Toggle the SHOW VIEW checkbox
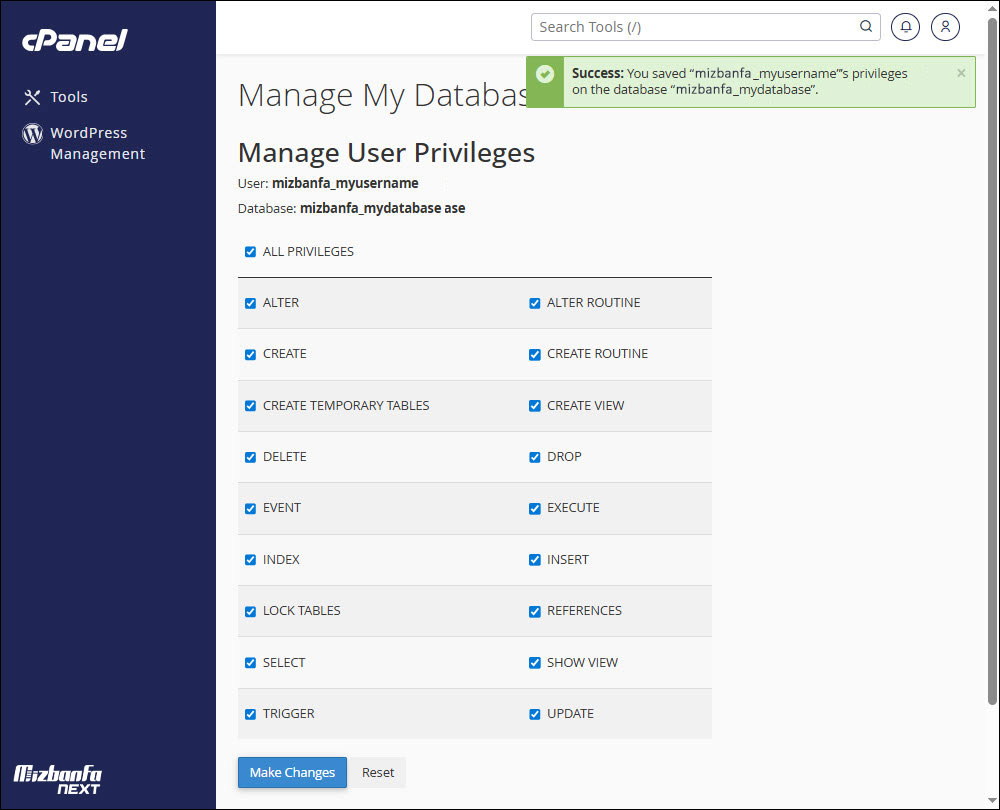1000x810 pixels. tap(534, 663)
